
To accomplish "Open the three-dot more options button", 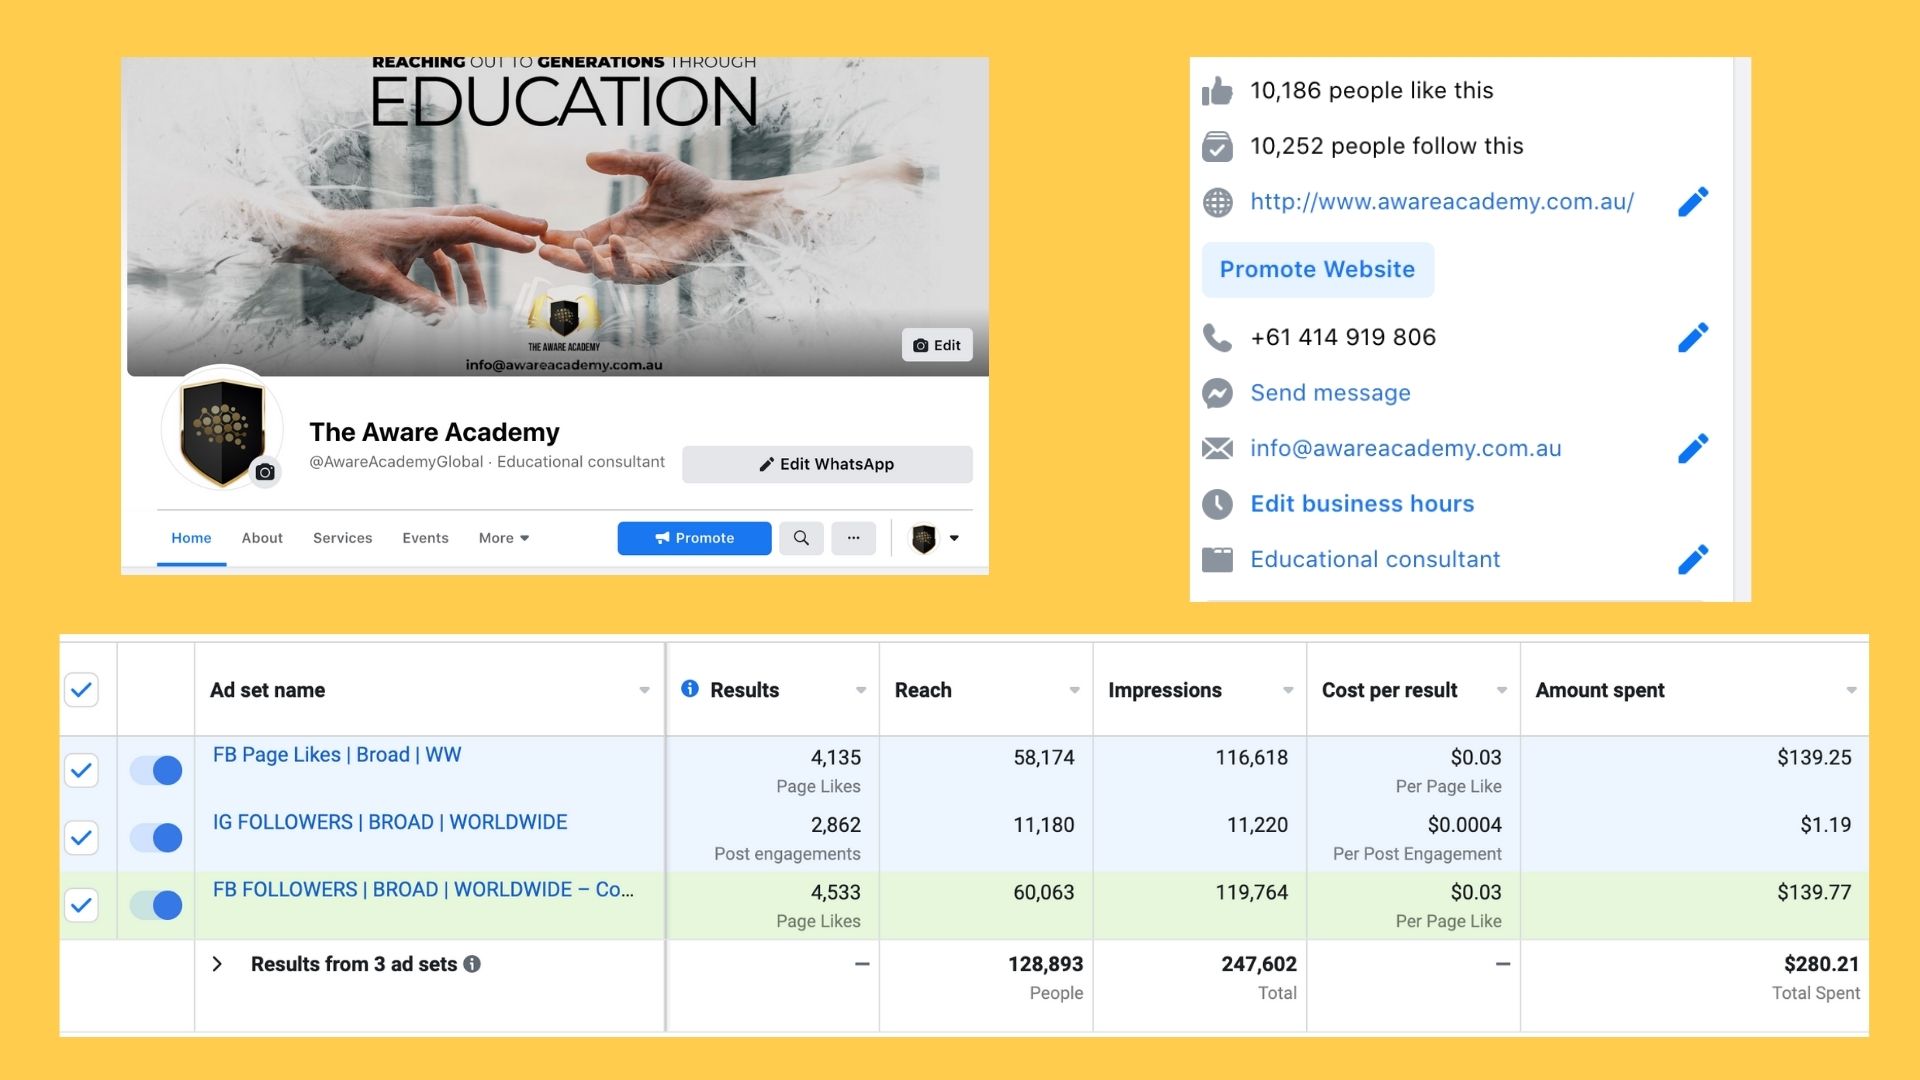I will 853,538.
